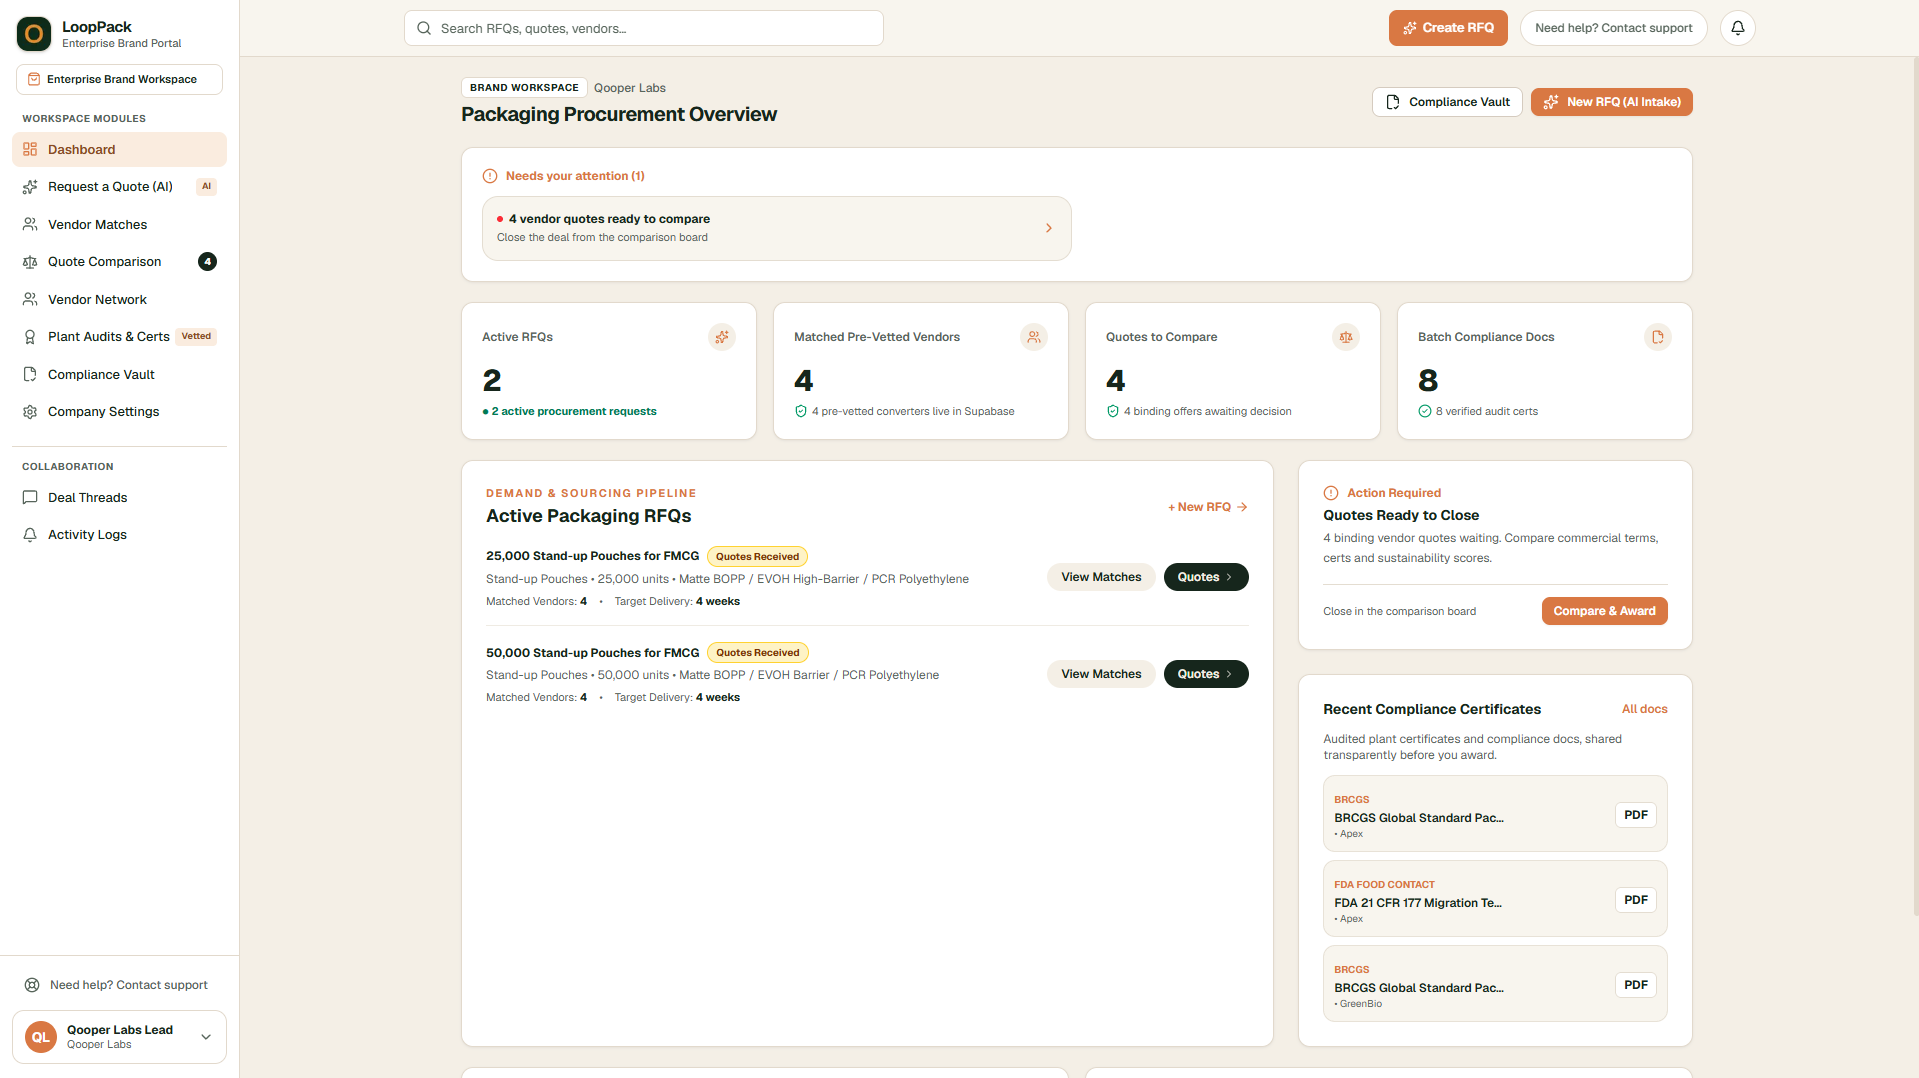Viewport: 1919px width, 1078px height.
Task: Download PDF for FDA 21 CFR 177 Migration
Action: pos(1636,900)
